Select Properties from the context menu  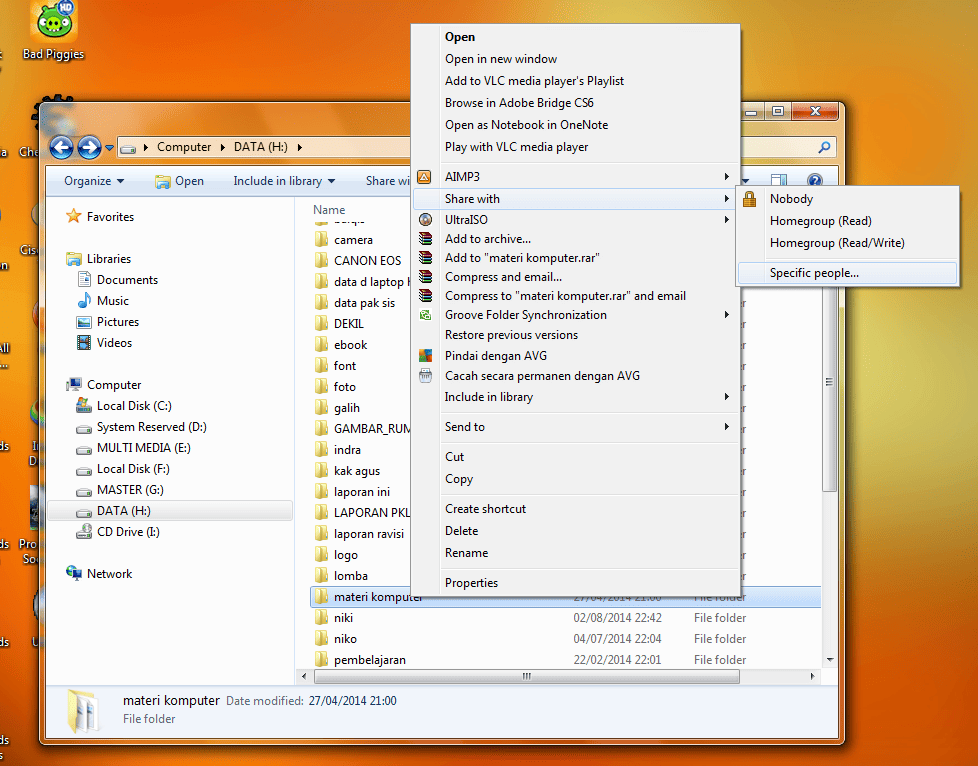point(471,583)
